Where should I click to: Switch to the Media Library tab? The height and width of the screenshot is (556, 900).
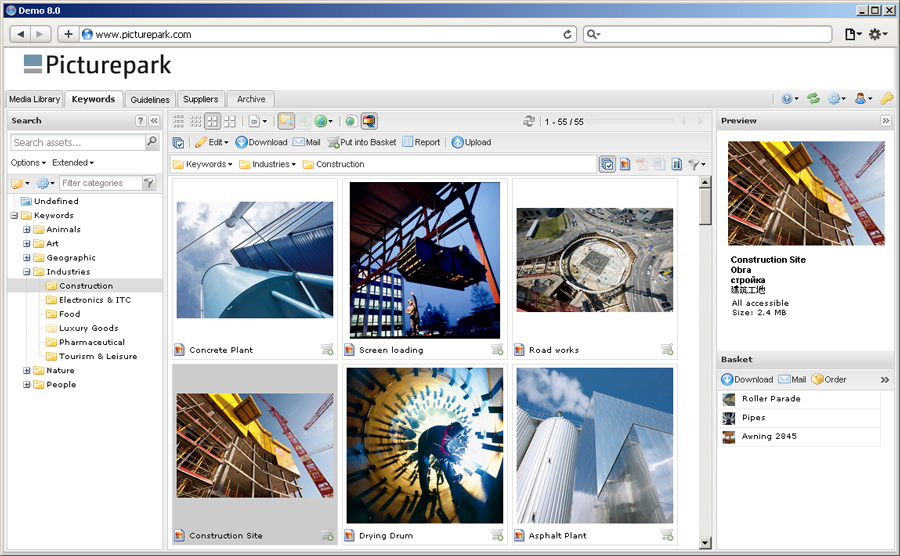[34, 99]
